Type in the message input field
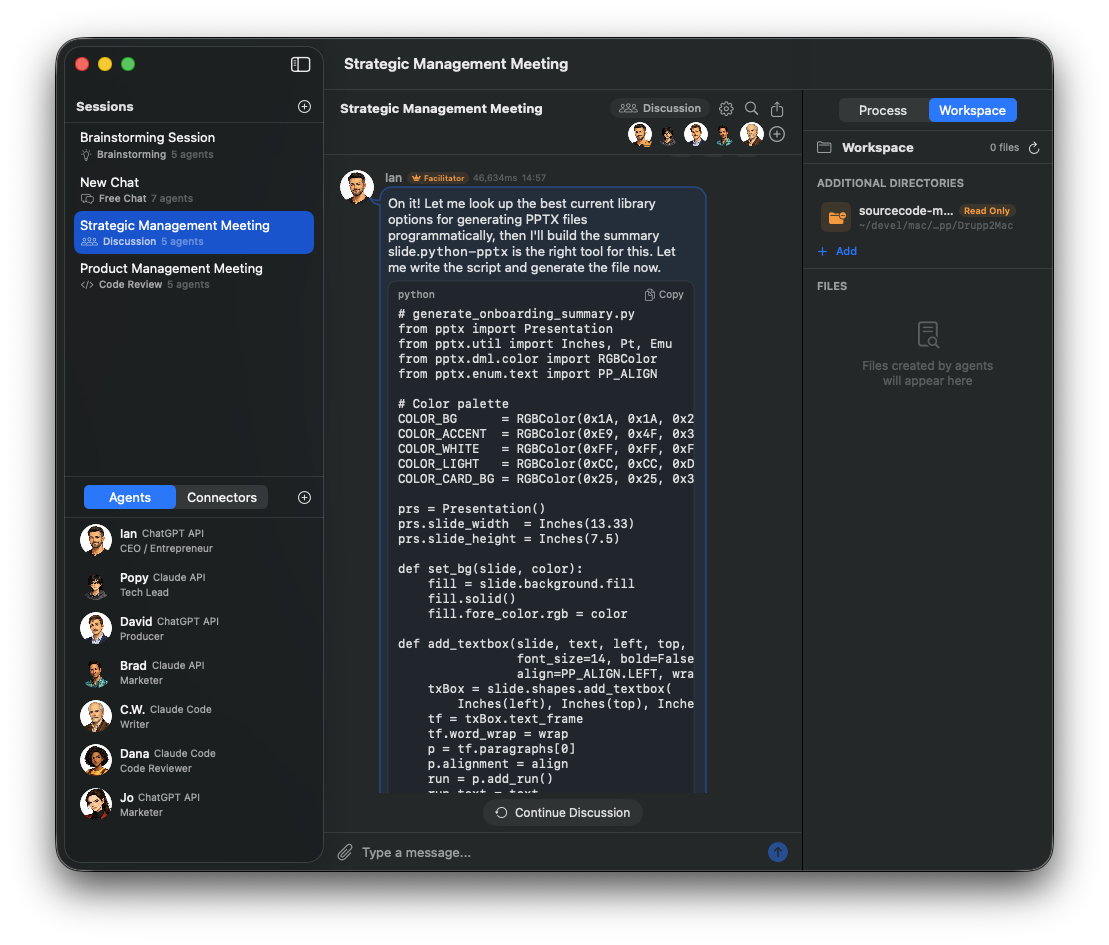 tap(560, 852)
